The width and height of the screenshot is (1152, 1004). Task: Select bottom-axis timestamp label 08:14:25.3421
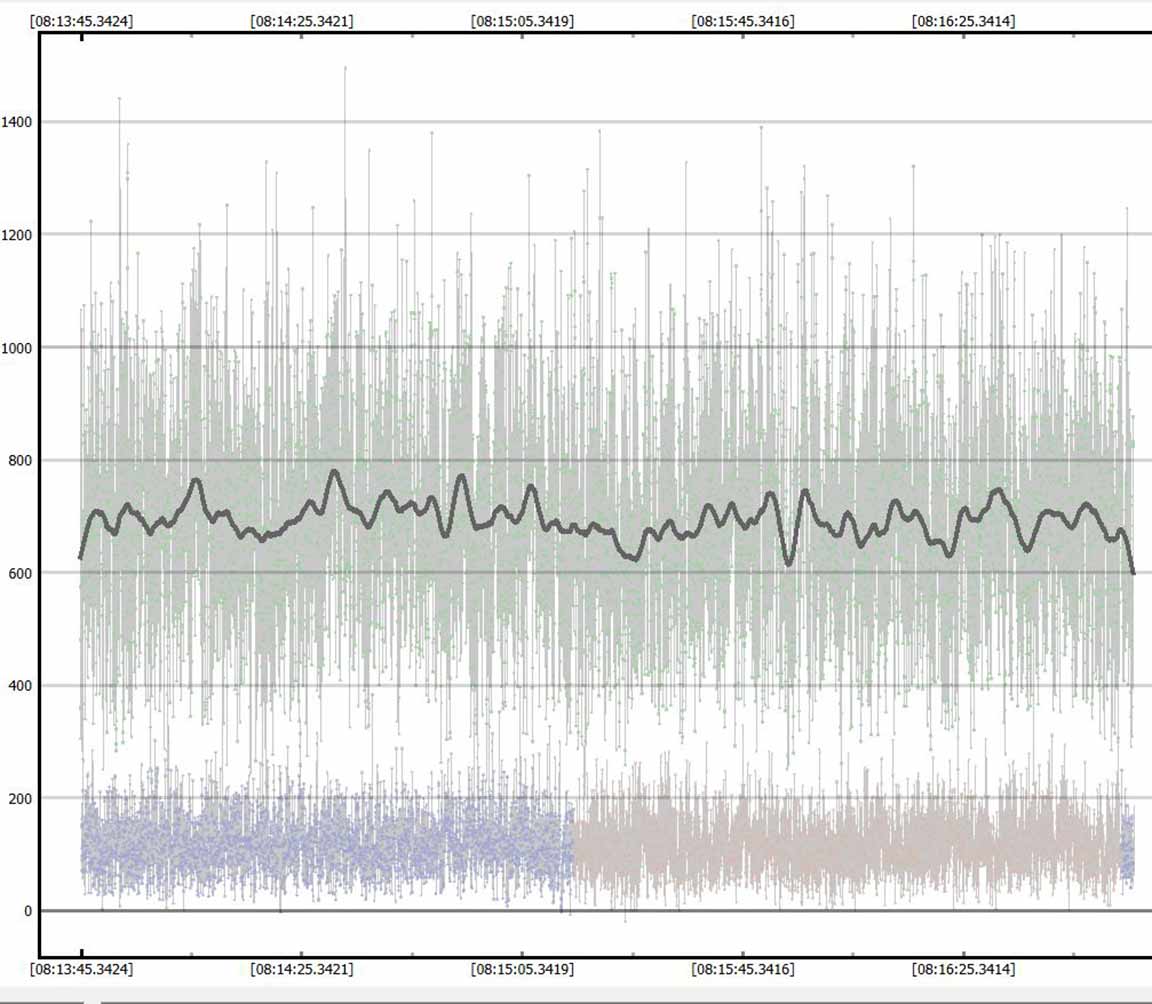[x=302, y=969]
